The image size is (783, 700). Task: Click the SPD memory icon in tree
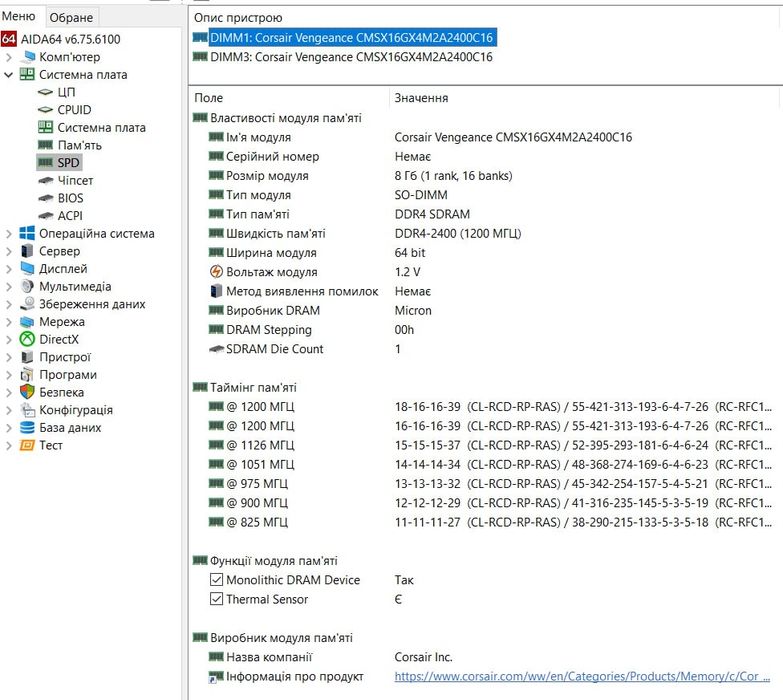pos(45,162)
